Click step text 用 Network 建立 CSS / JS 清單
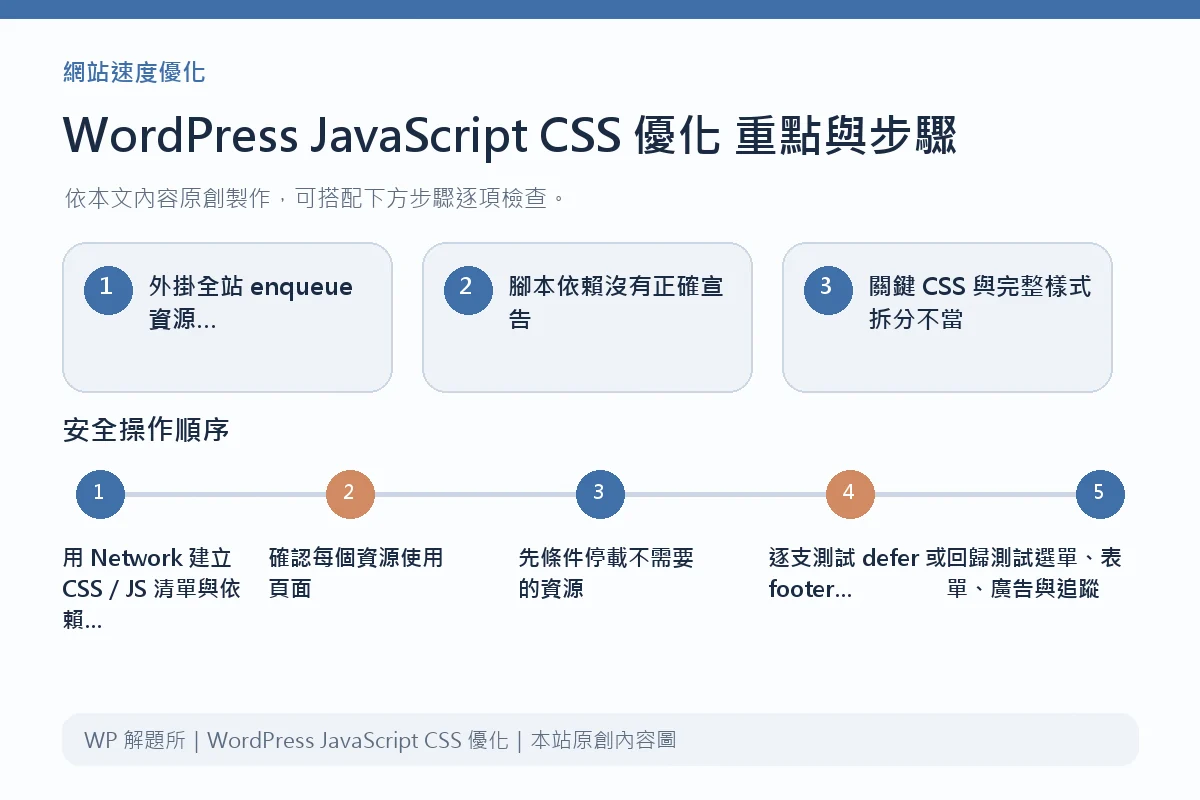Image resolution: width=1200 pixels, height=800 pixels. point(152,589)
